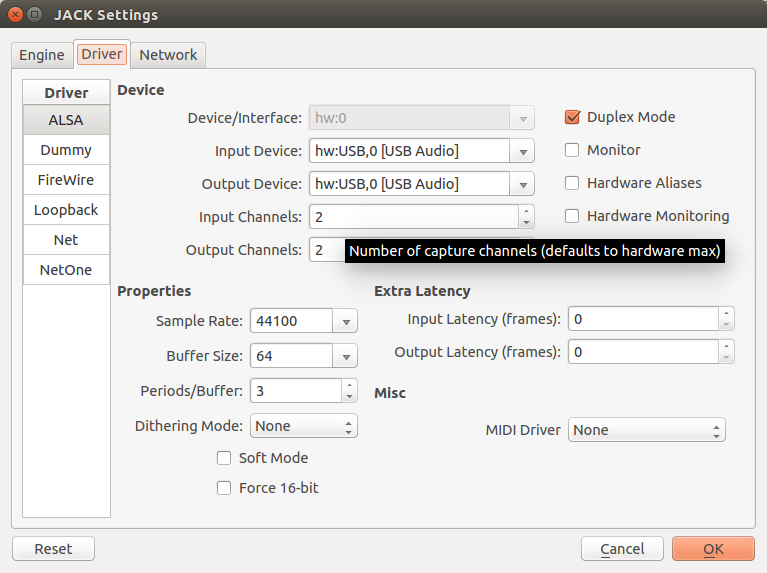
Task: Open the Output Device dropdown arrow
Action: 522,184
